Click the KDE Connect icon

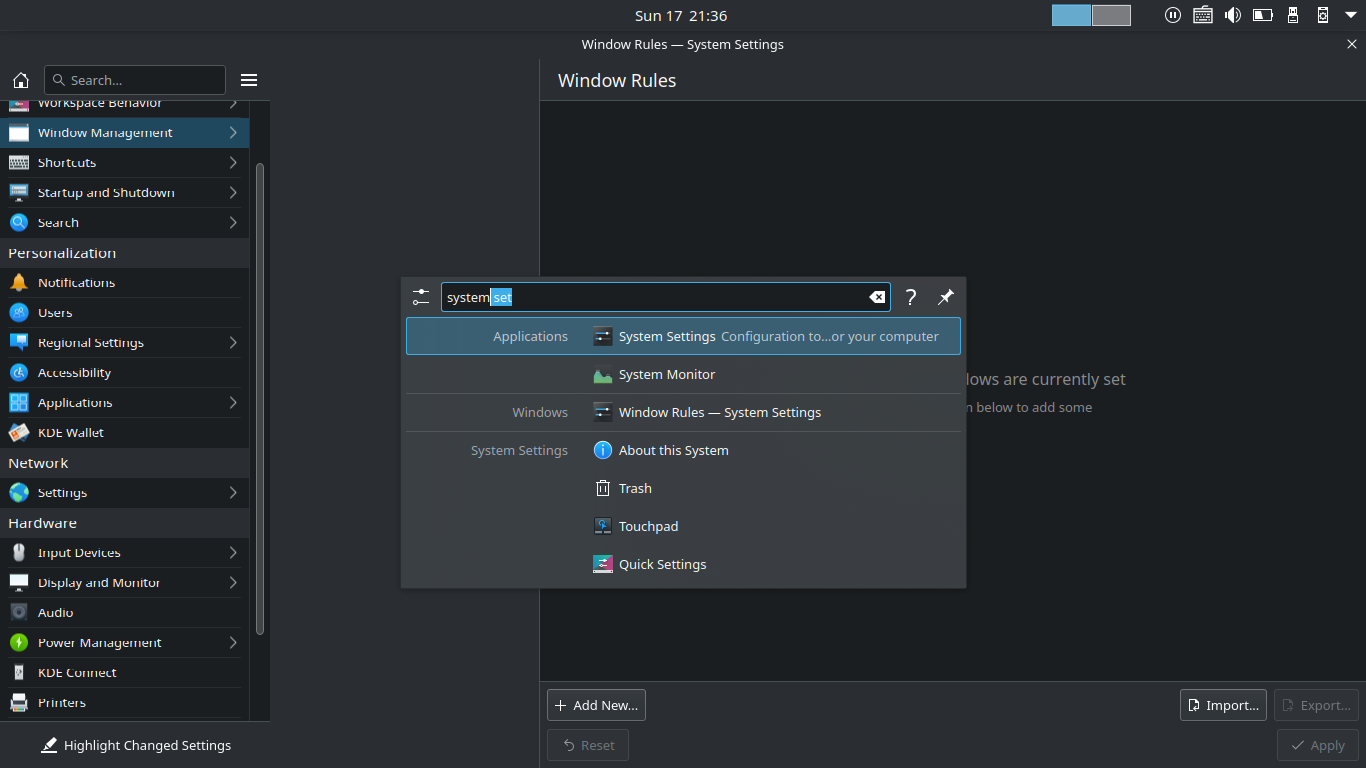point(19,673)
